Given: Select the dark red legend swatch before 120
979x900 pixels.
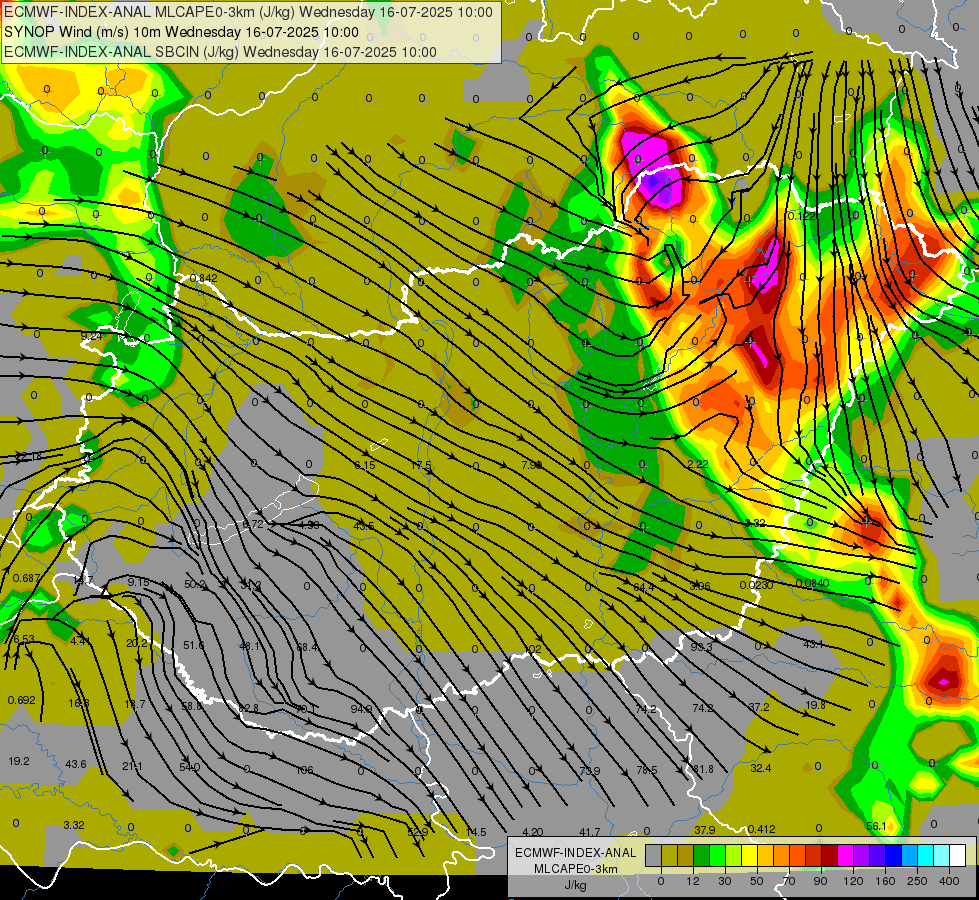Looking at the screenshot, I should [x=829, y=856].
